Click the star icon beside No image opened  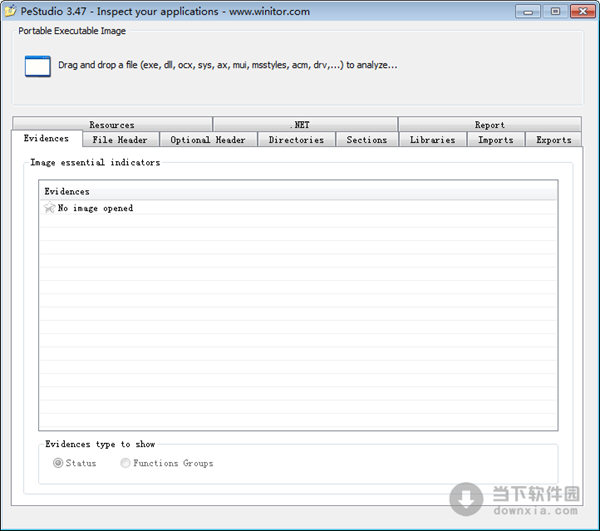pos(49,208)
